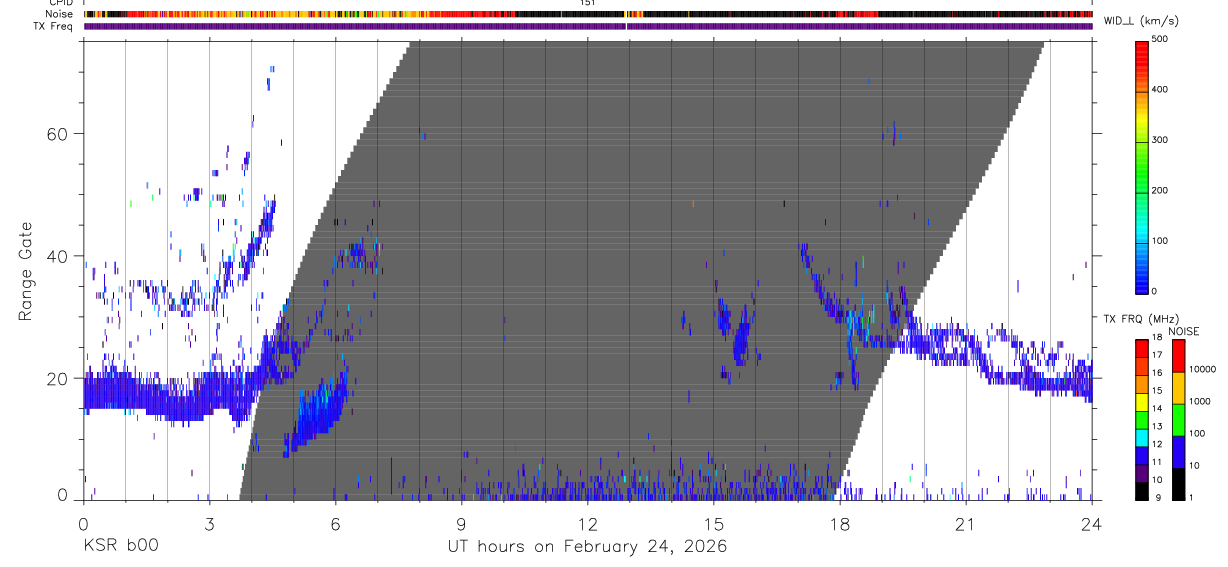Click the 151 CPID value at top

point(587,3)
